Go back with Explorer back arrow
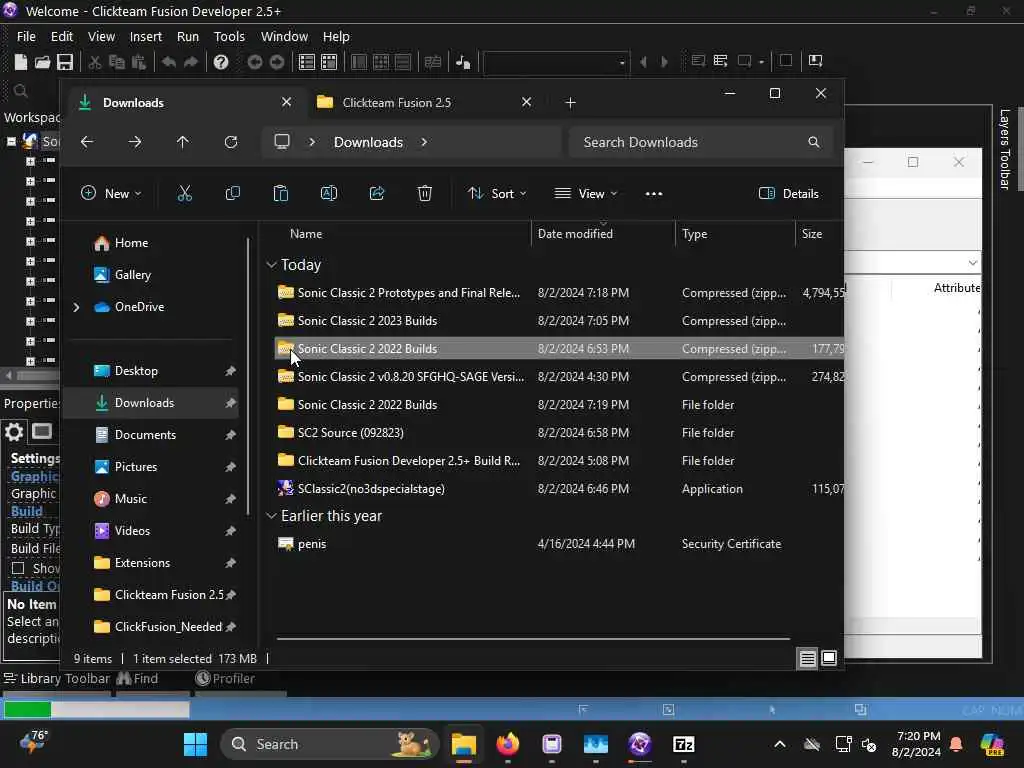This screenshot has width=1024, height=768. [x=87, y=142]
